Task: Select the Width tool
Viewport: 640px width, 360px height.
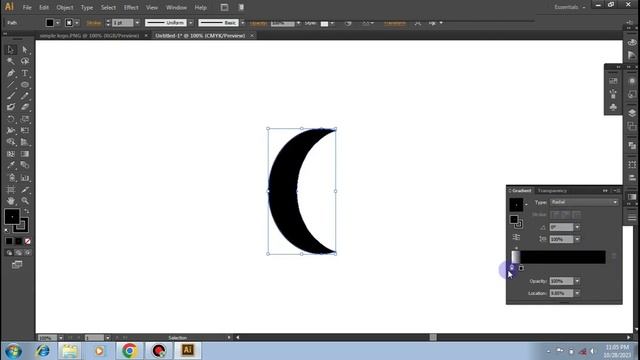Action: pyautogui.click(x=11, y=131)
